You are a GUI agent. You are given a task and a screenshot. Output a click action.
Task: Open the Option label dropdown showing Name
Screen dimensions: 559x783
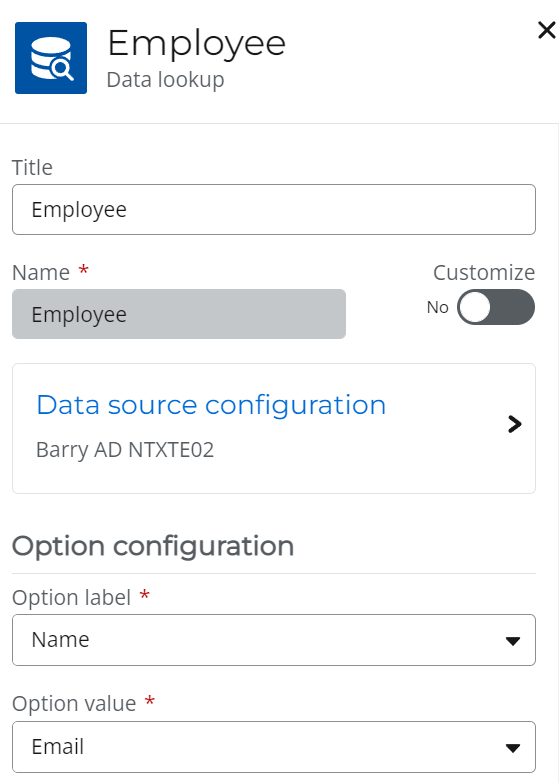click(274, 640)
